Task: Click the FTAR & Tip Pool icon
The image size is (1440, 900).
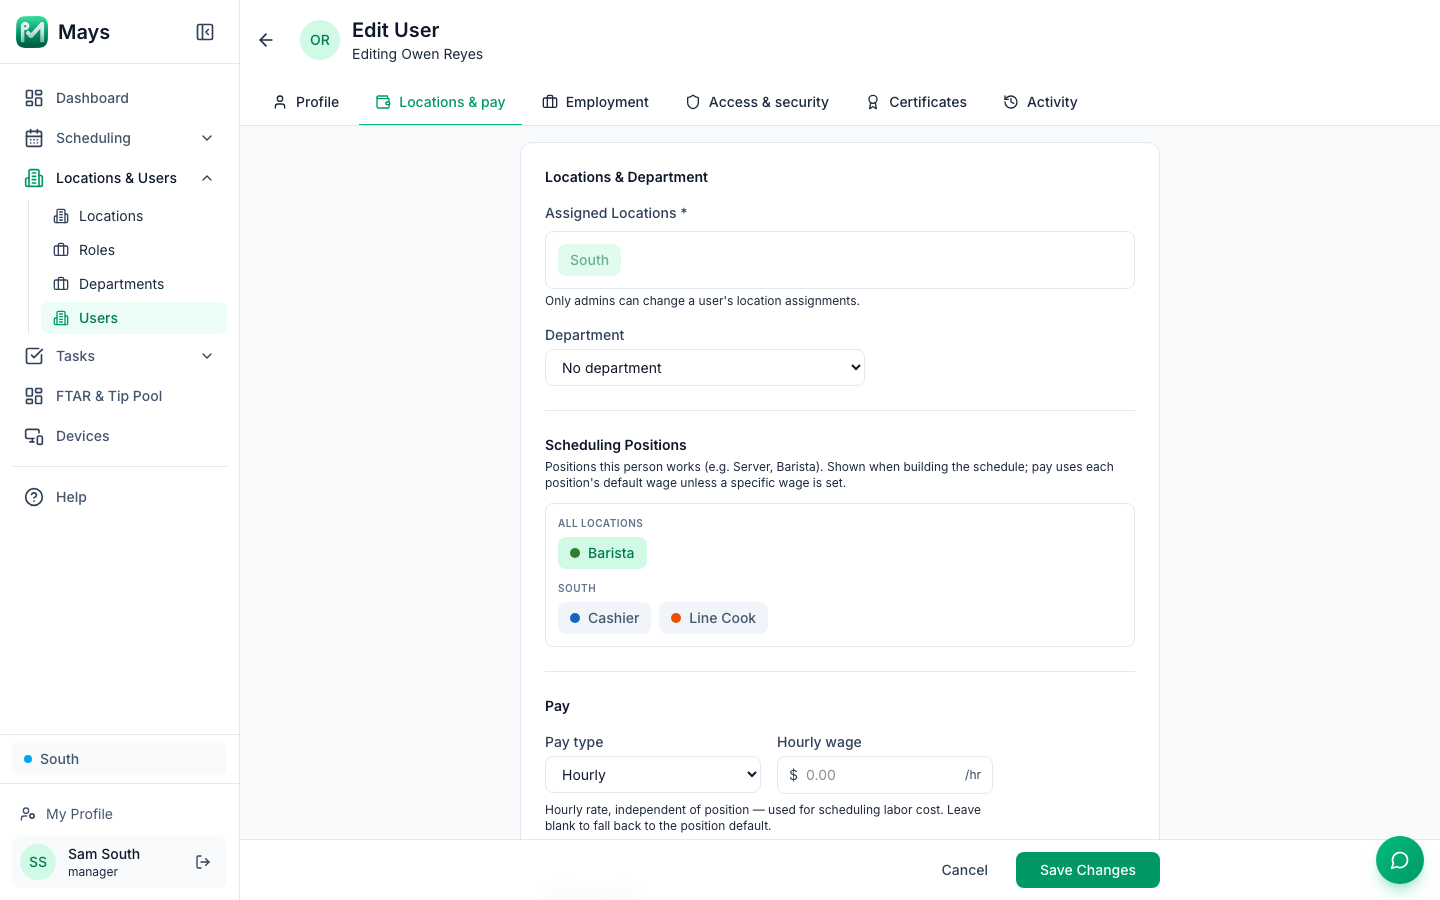Action: 34,396
